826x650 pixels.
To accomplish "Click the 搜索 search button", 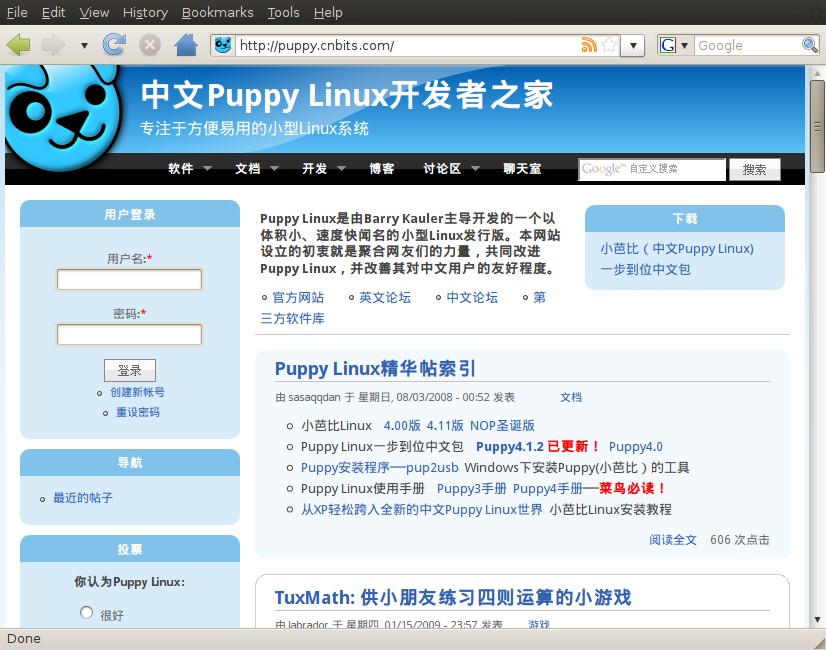I will coord(754,170).
